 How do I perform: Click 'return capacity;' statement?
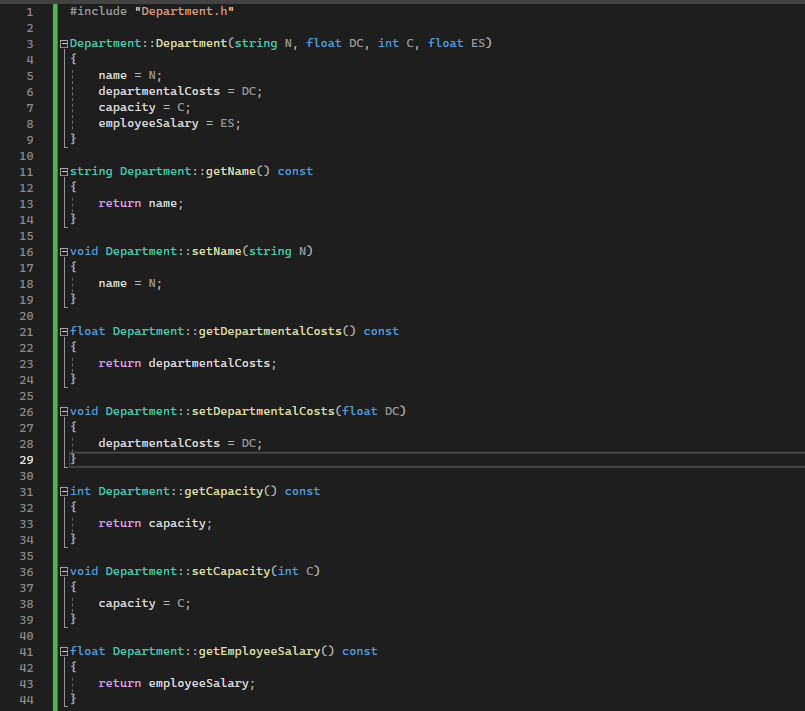[x=155, y=524]
